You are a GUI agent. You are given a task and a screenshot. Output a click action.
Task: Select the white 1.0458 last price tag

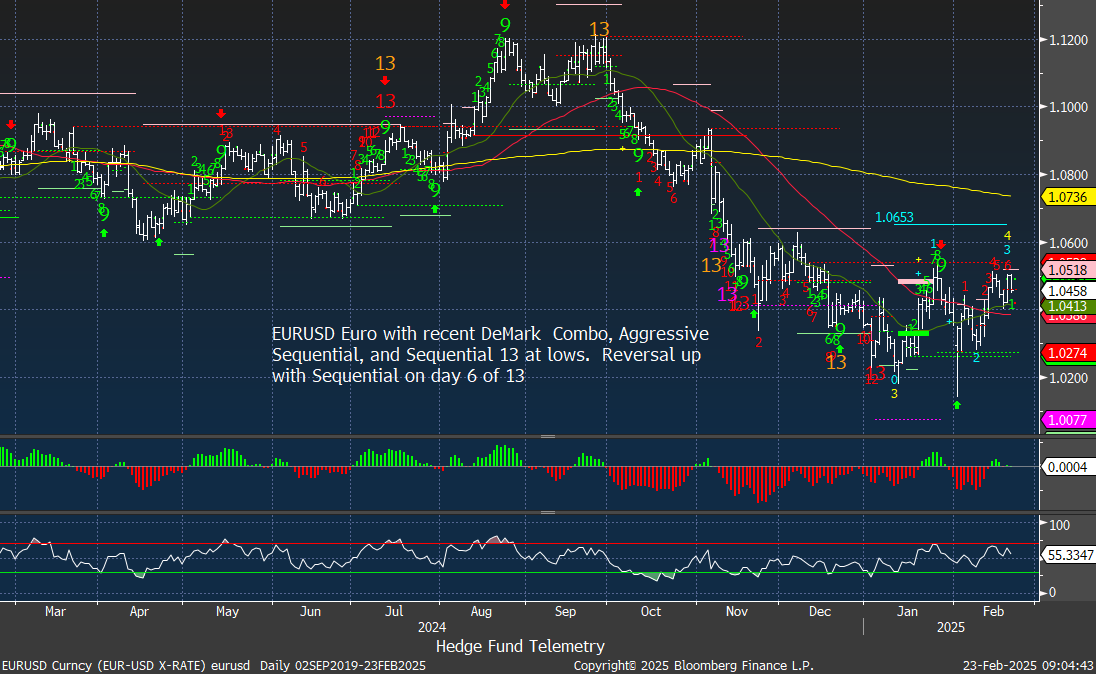click(1067, 291)
